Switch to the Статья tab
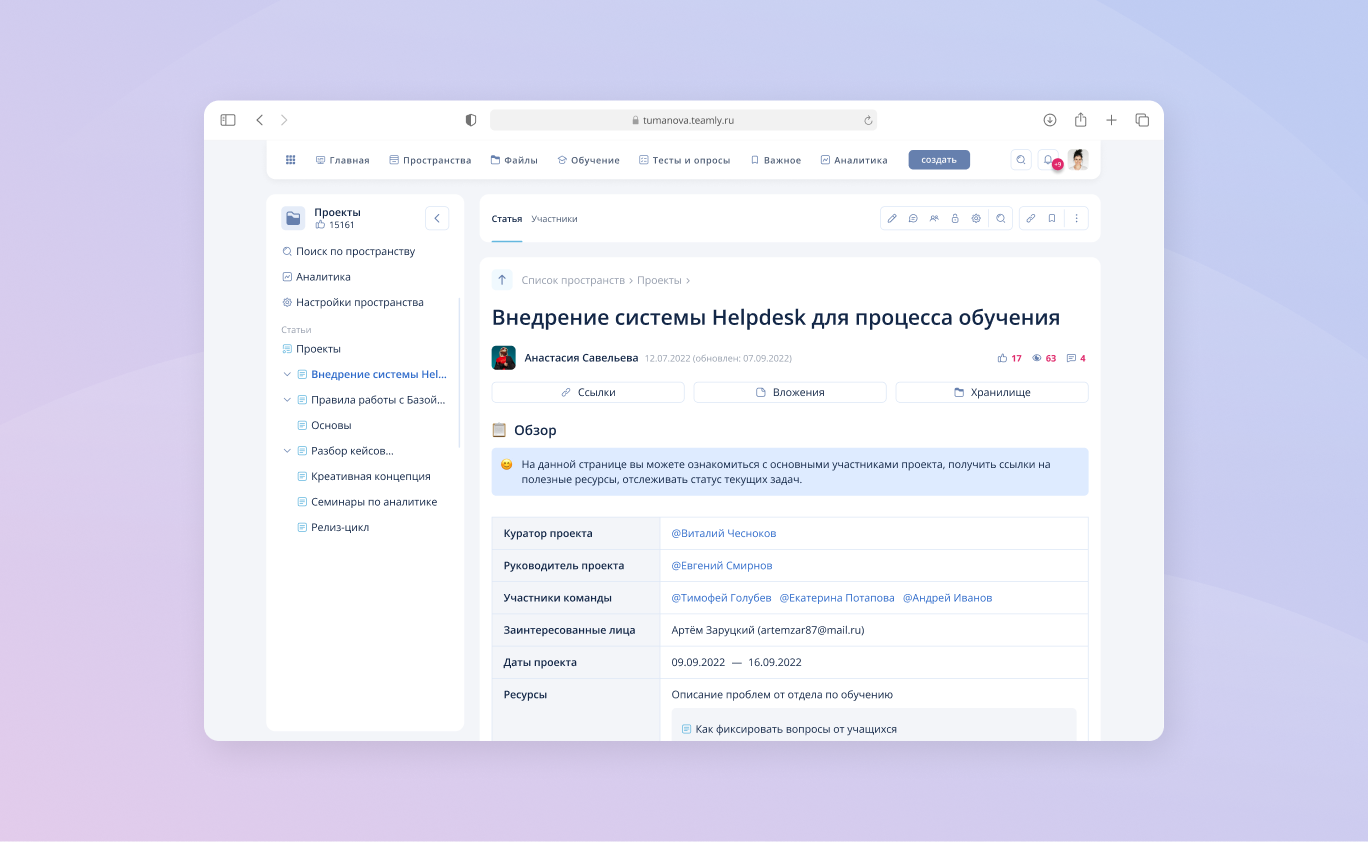The width and height of the screenshot is (1368, 842). (507, 219)
